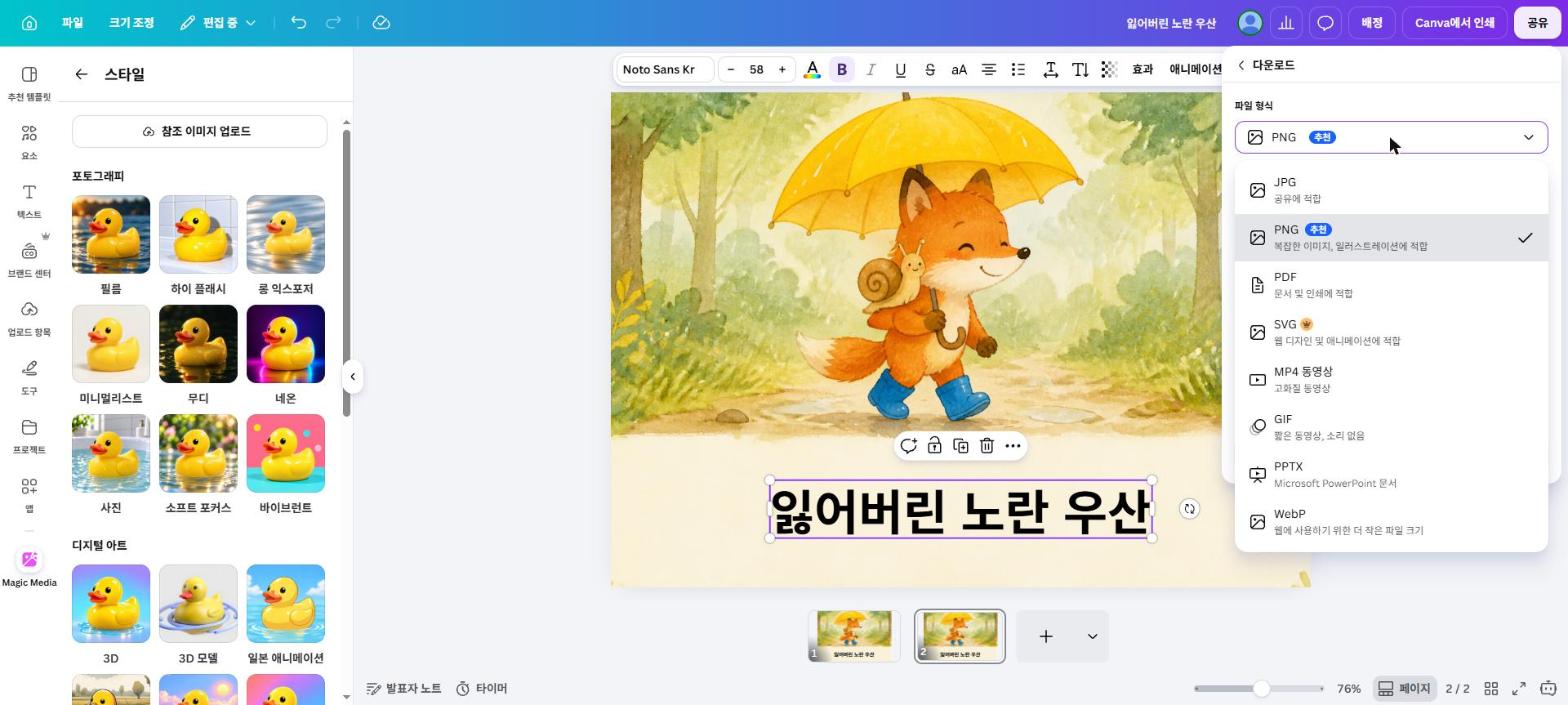Image resolution: width=1568 pixels, height=705 pixels.
Task: Go back from 스타일 panel
Action: (81, 74)
